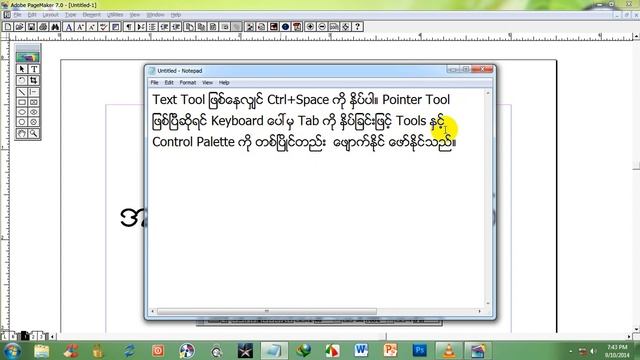Open PowerPoint from the taskbar

390,351
